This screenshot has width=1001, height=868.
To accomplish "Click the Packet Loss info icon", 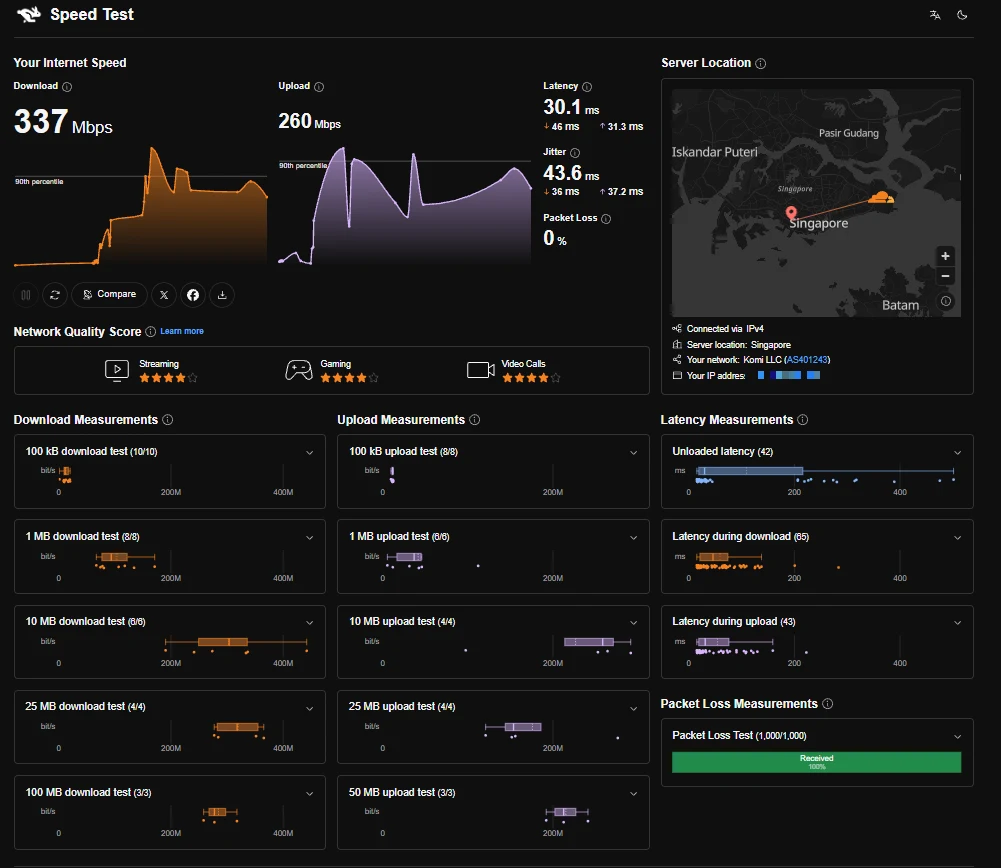I will 606,219.
